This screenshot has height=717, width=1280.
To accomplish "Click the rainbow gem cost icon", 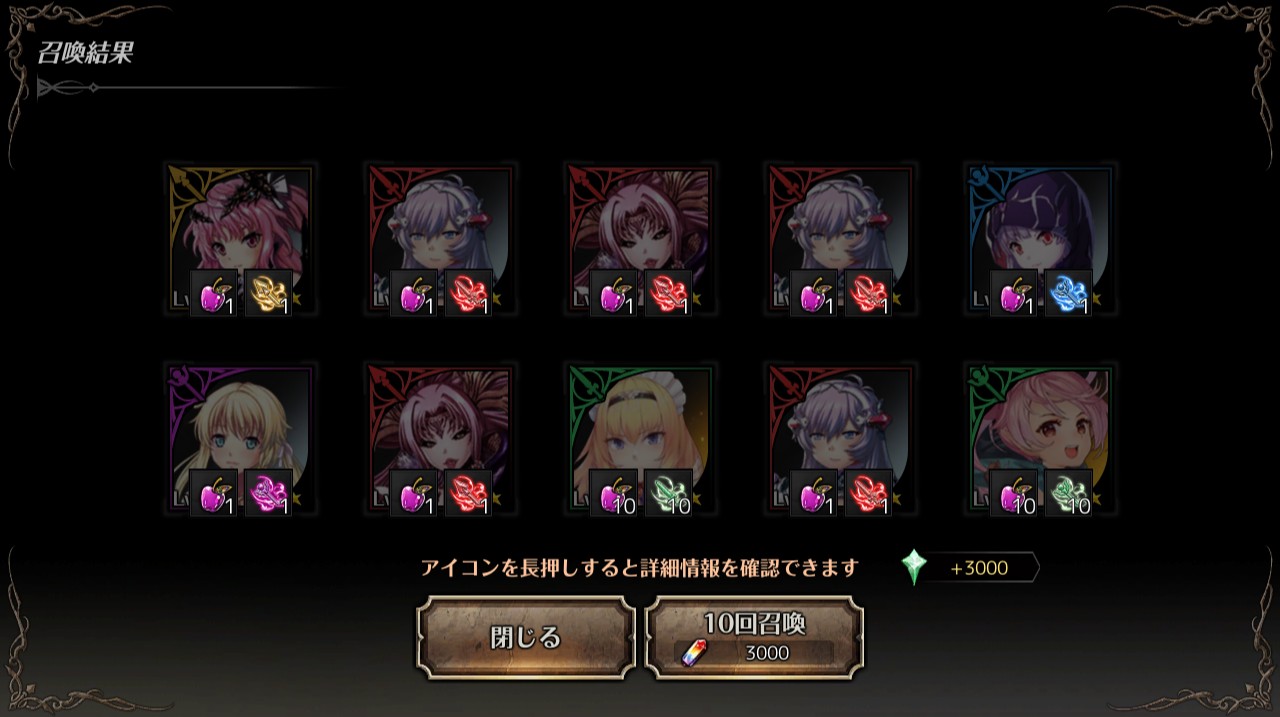I will (x=691, y=653).
